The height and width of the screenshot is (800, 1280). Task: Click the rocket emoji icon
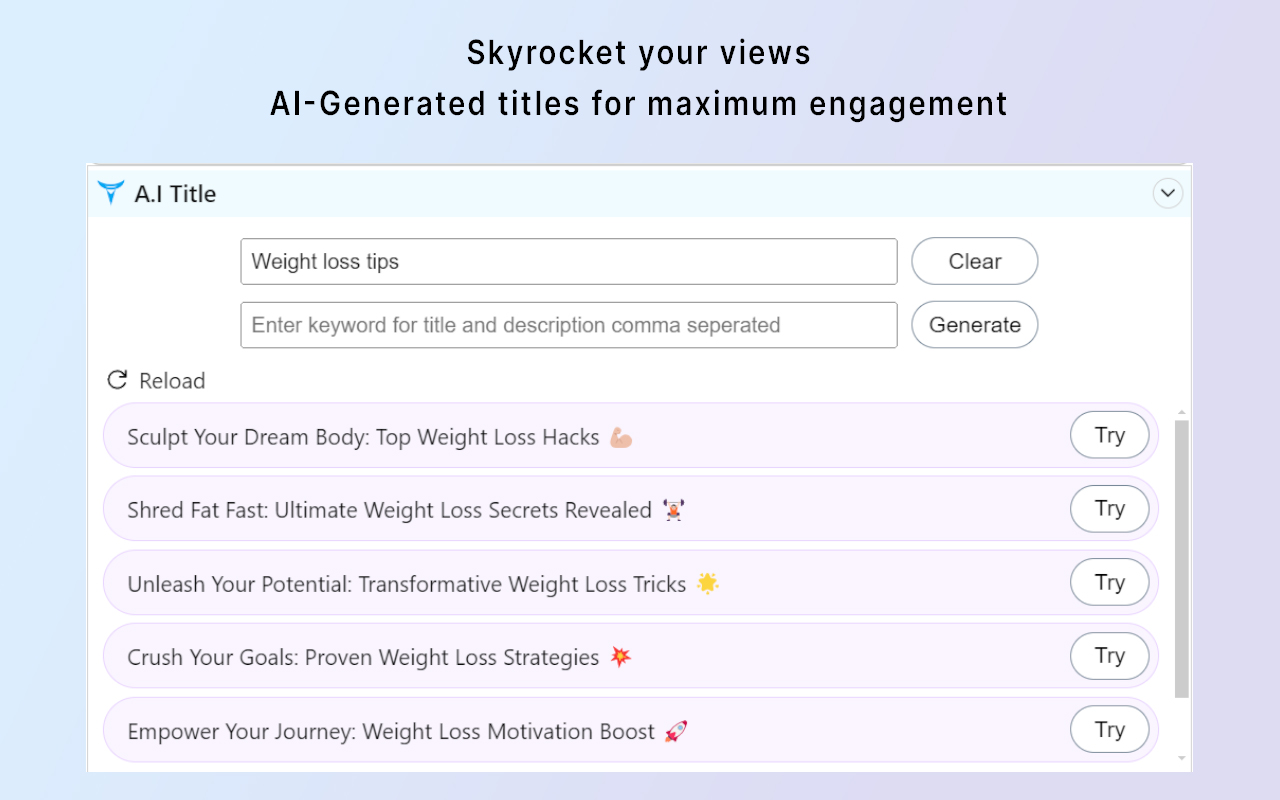pos(676,731)
